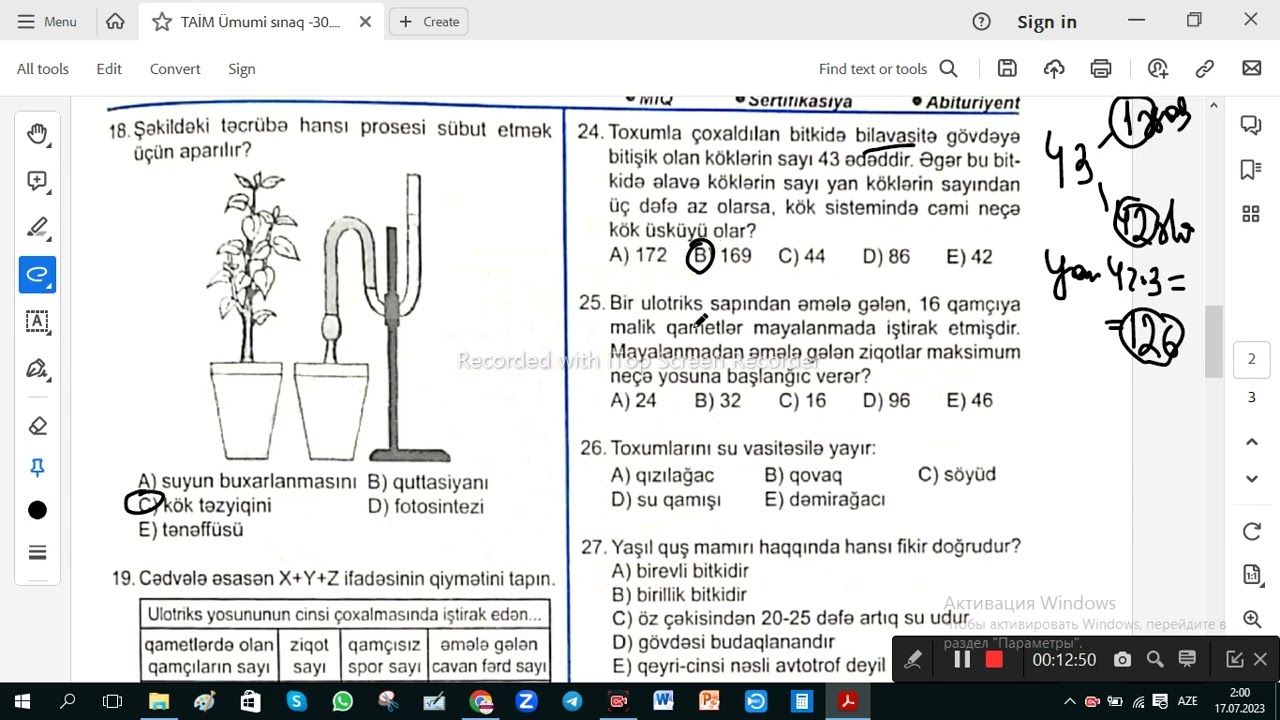Viewport: 1280px width, 720px height.
Task: Send the file by email envelope icon
Action: tap(1252, 69)
